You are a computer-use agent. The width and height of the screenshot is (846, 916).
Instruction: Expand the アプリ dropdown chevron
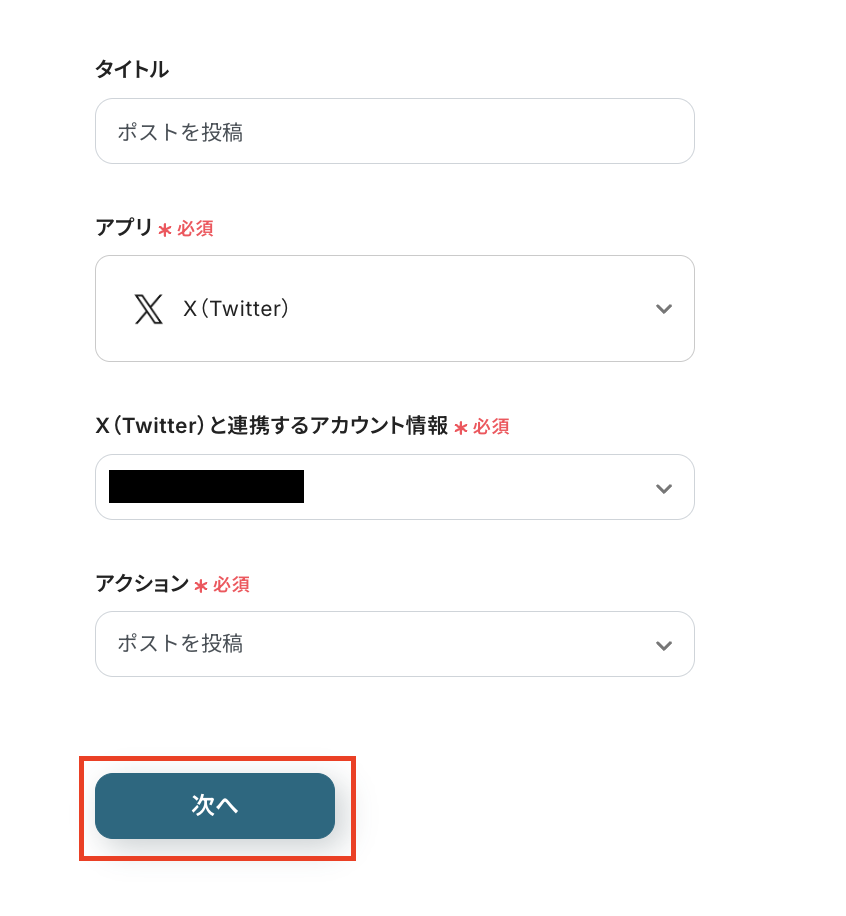[663, 309]
